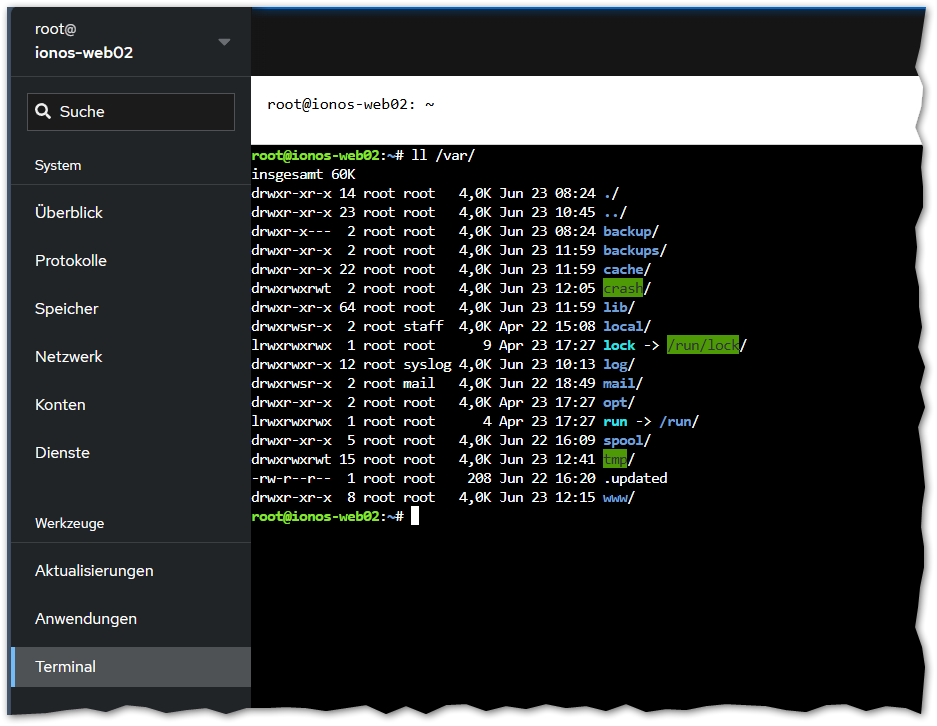Open Anwendungen under Werkzeuge
Image resolution: width=937 pixels, height=726 pixels.
coord(86,619)
